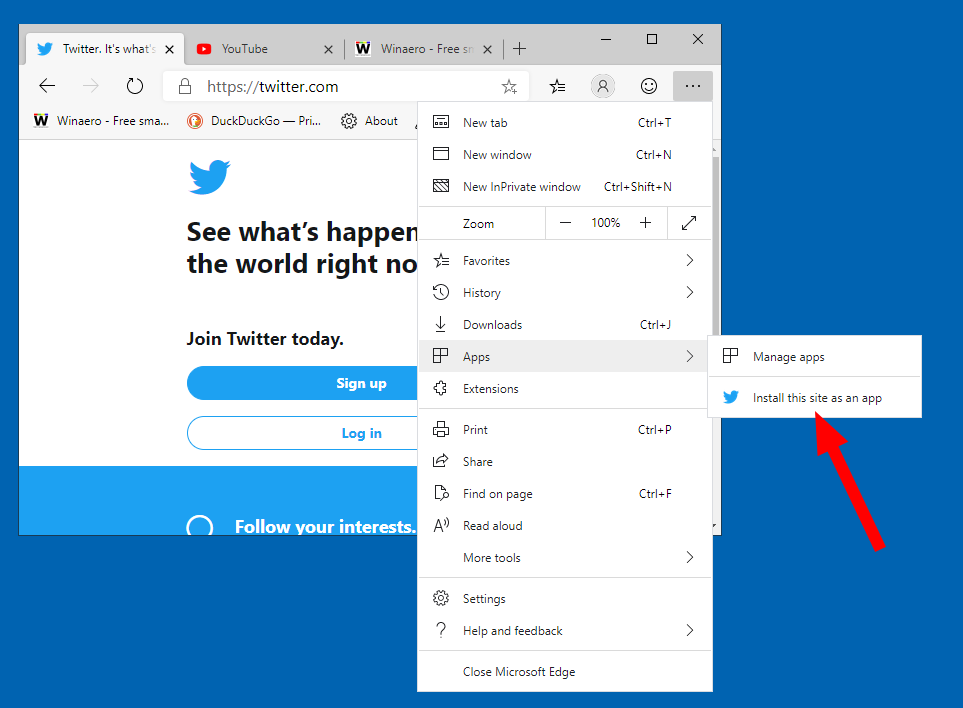
Task: Click the full screen arrow icon
Action: click(x=689, y=223)
